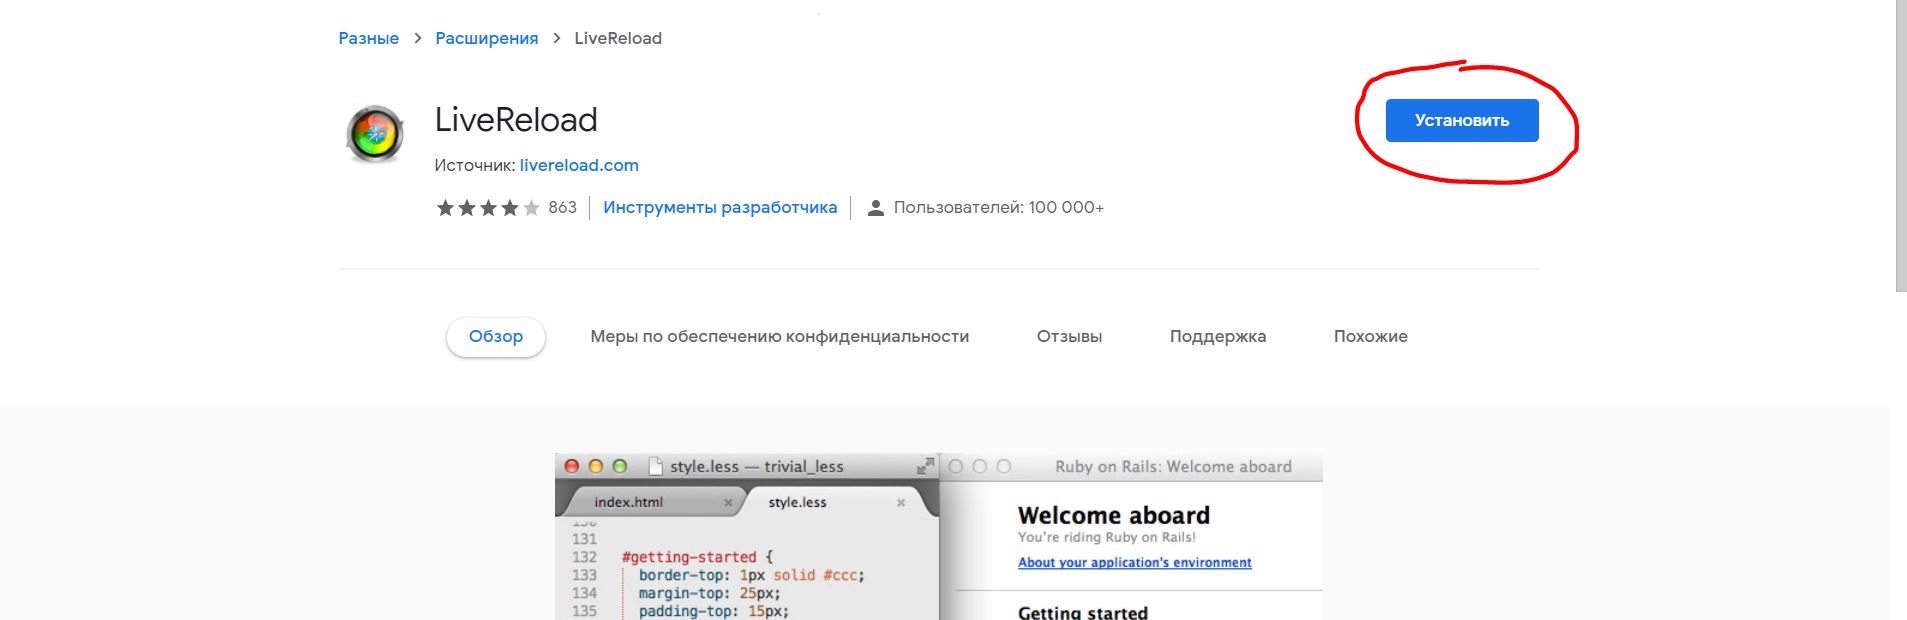Switch to the Меры по обеспечению конфиденциальности tab
This screenshot has height=620, width=1907.
point(780,337)
